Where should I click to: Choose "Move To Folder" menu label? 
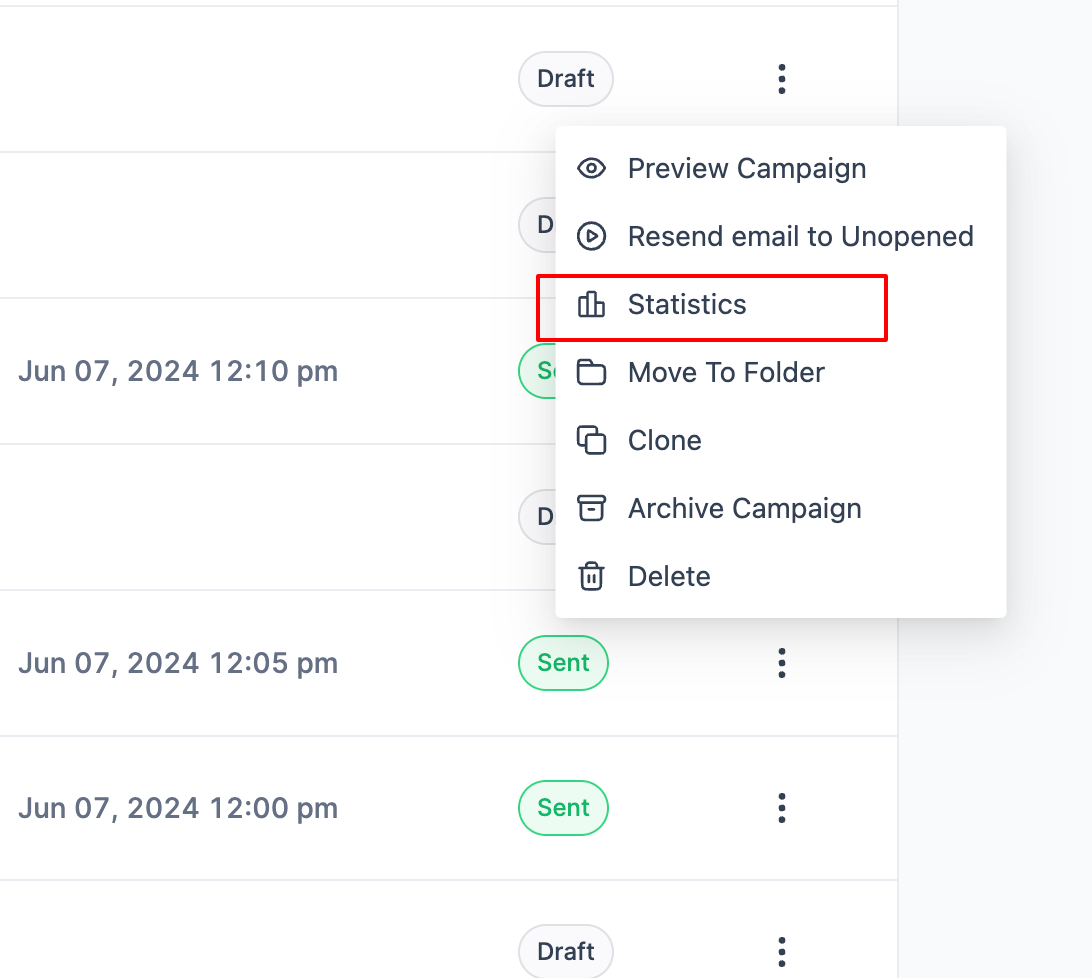pyautogui.click(x=726, y=373)
